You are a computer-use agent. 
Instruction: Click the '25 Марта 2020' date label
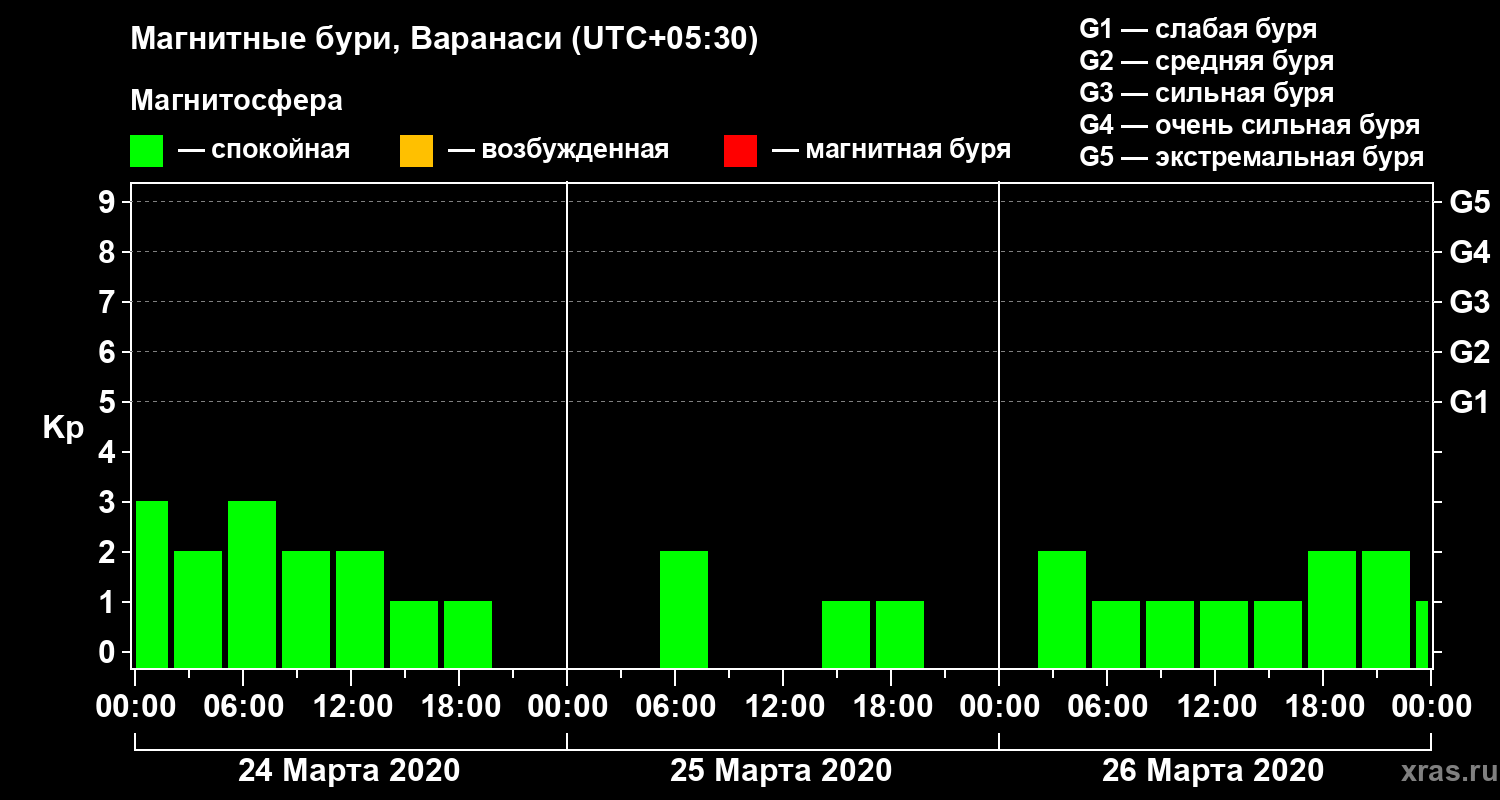781,771
